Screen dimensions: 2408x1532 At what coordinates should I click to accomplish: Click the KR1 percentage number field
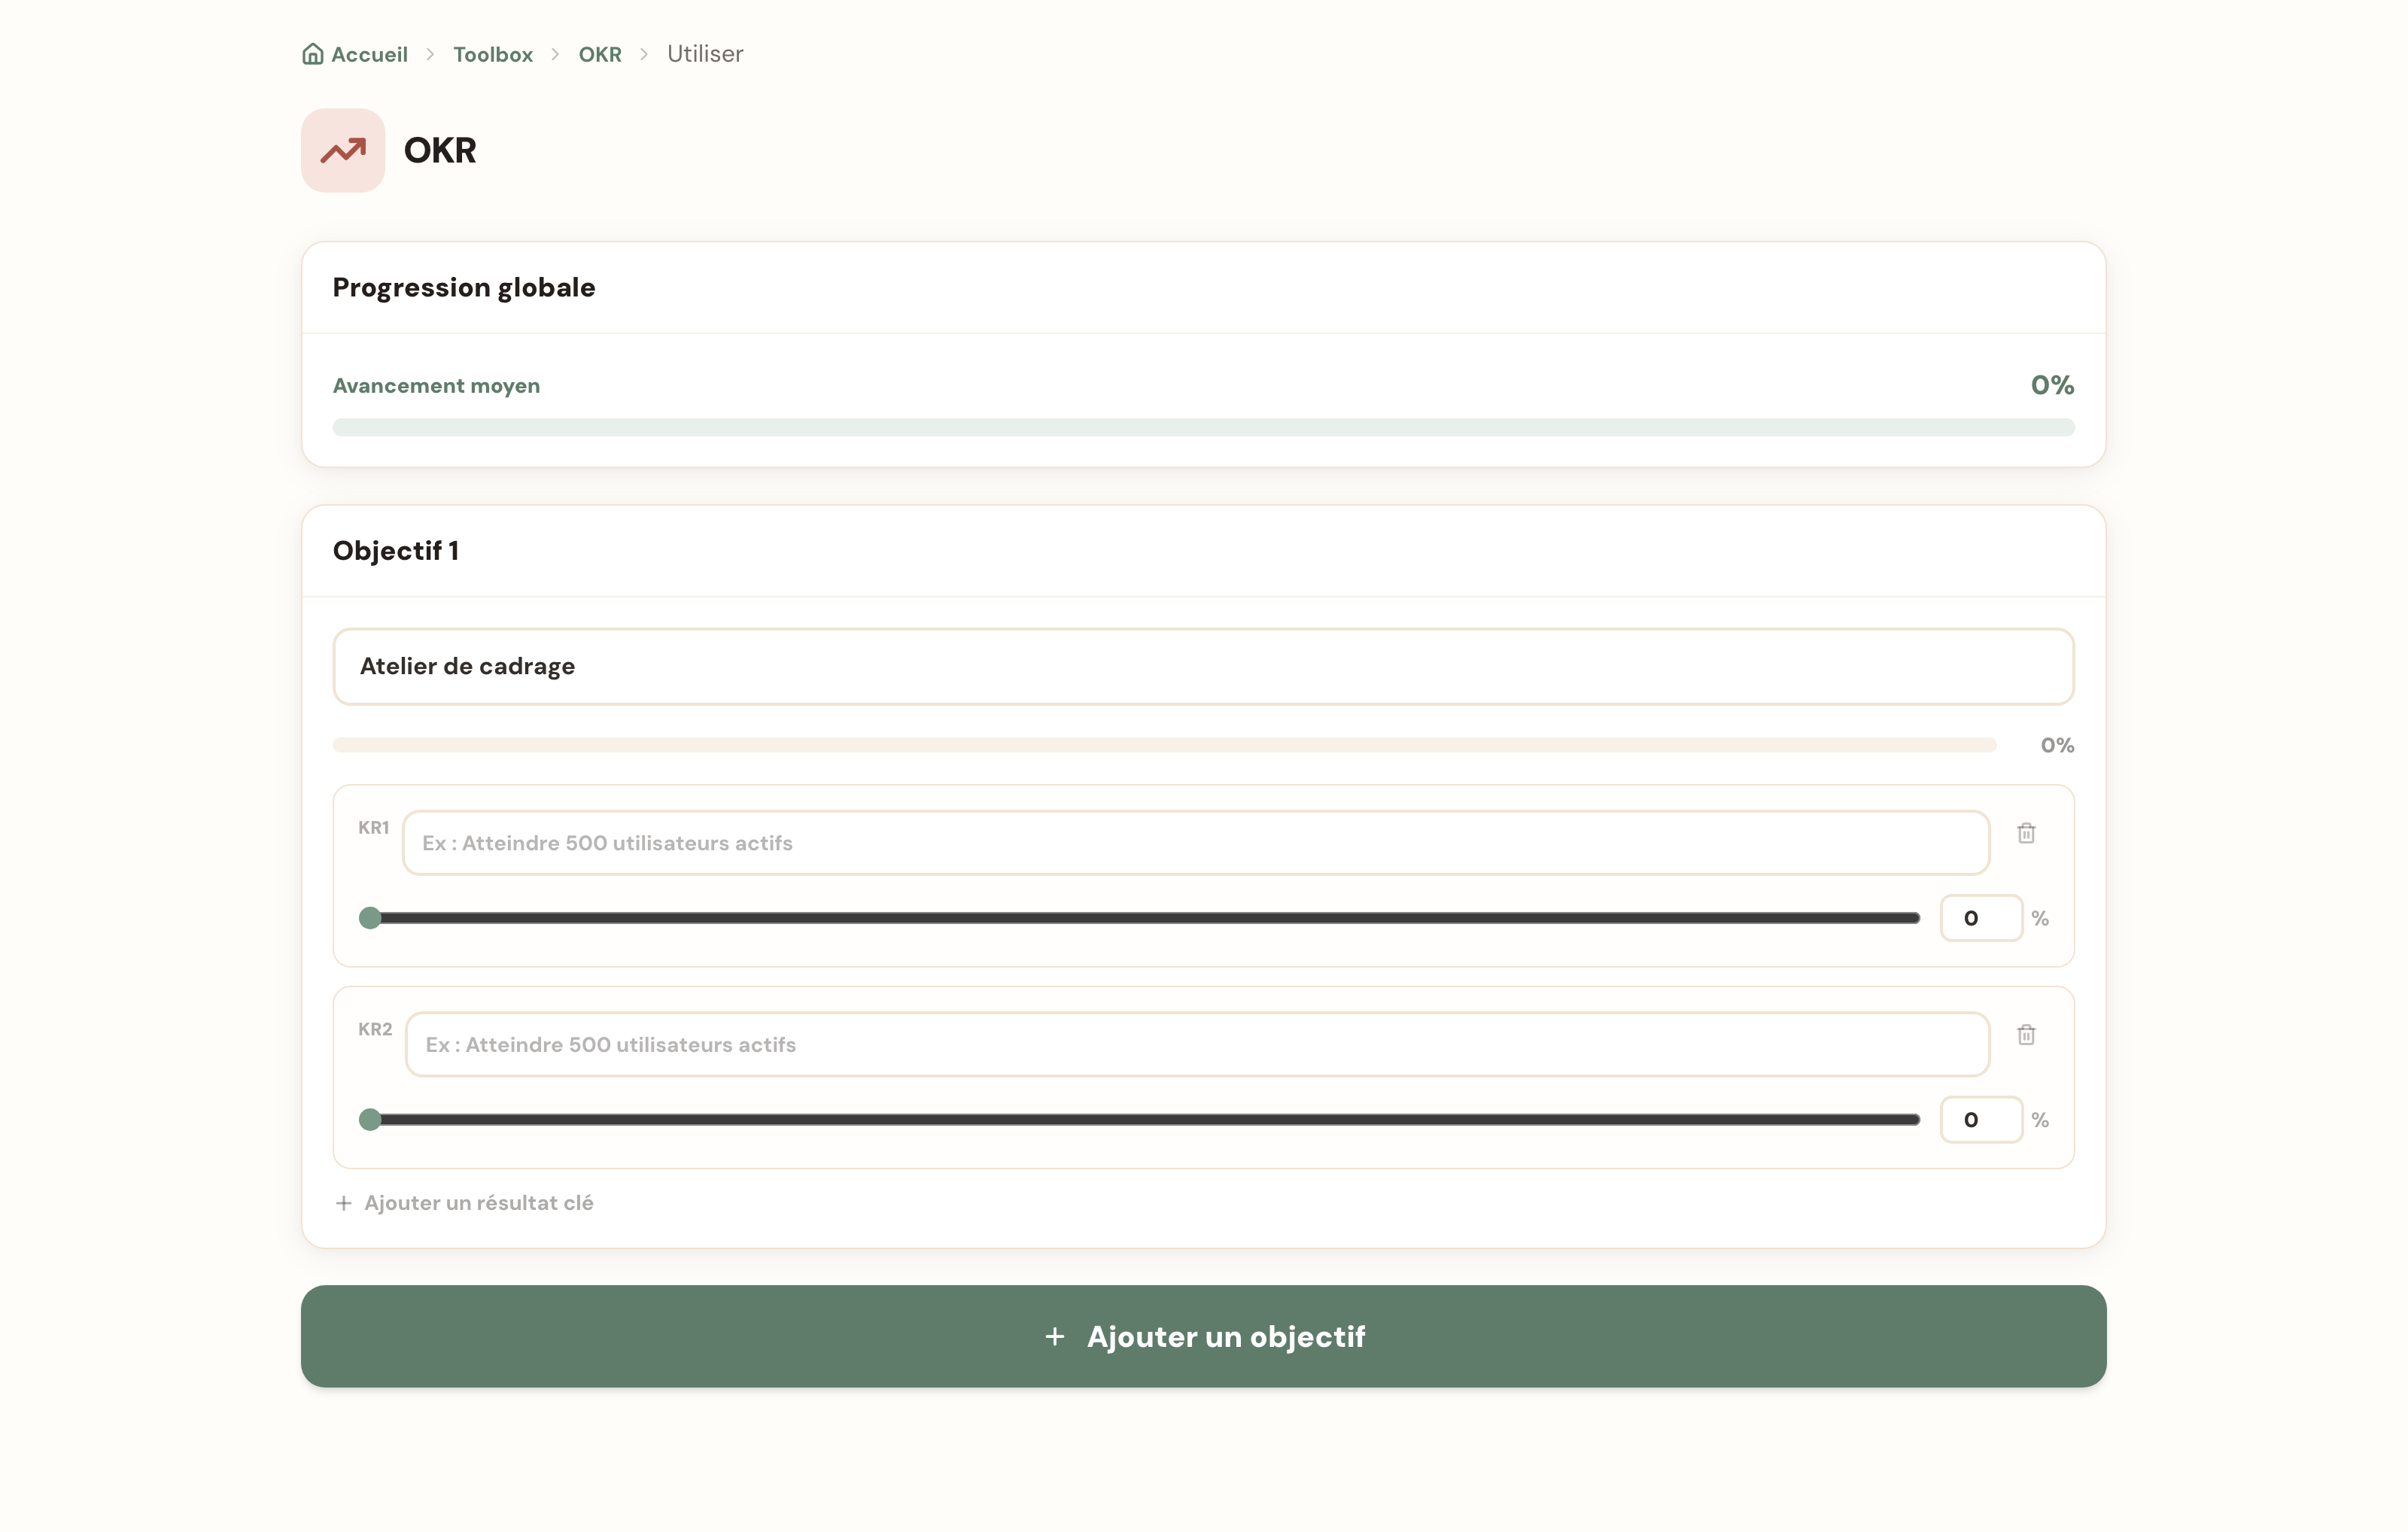(1981, 918)
